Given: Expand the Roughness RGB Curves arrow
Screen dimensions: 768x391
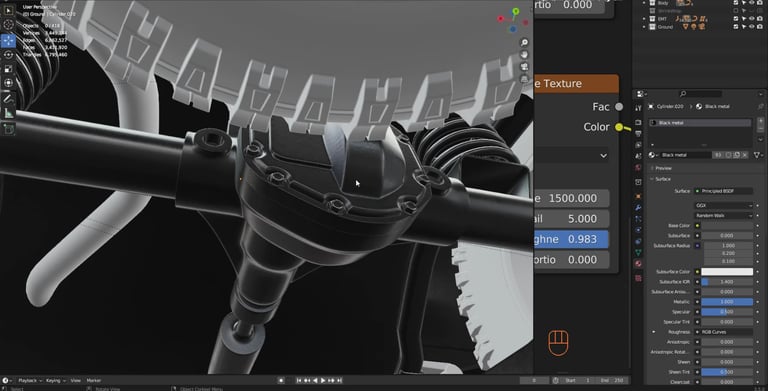Looking at the screenshot, I should tap(653, 332).
